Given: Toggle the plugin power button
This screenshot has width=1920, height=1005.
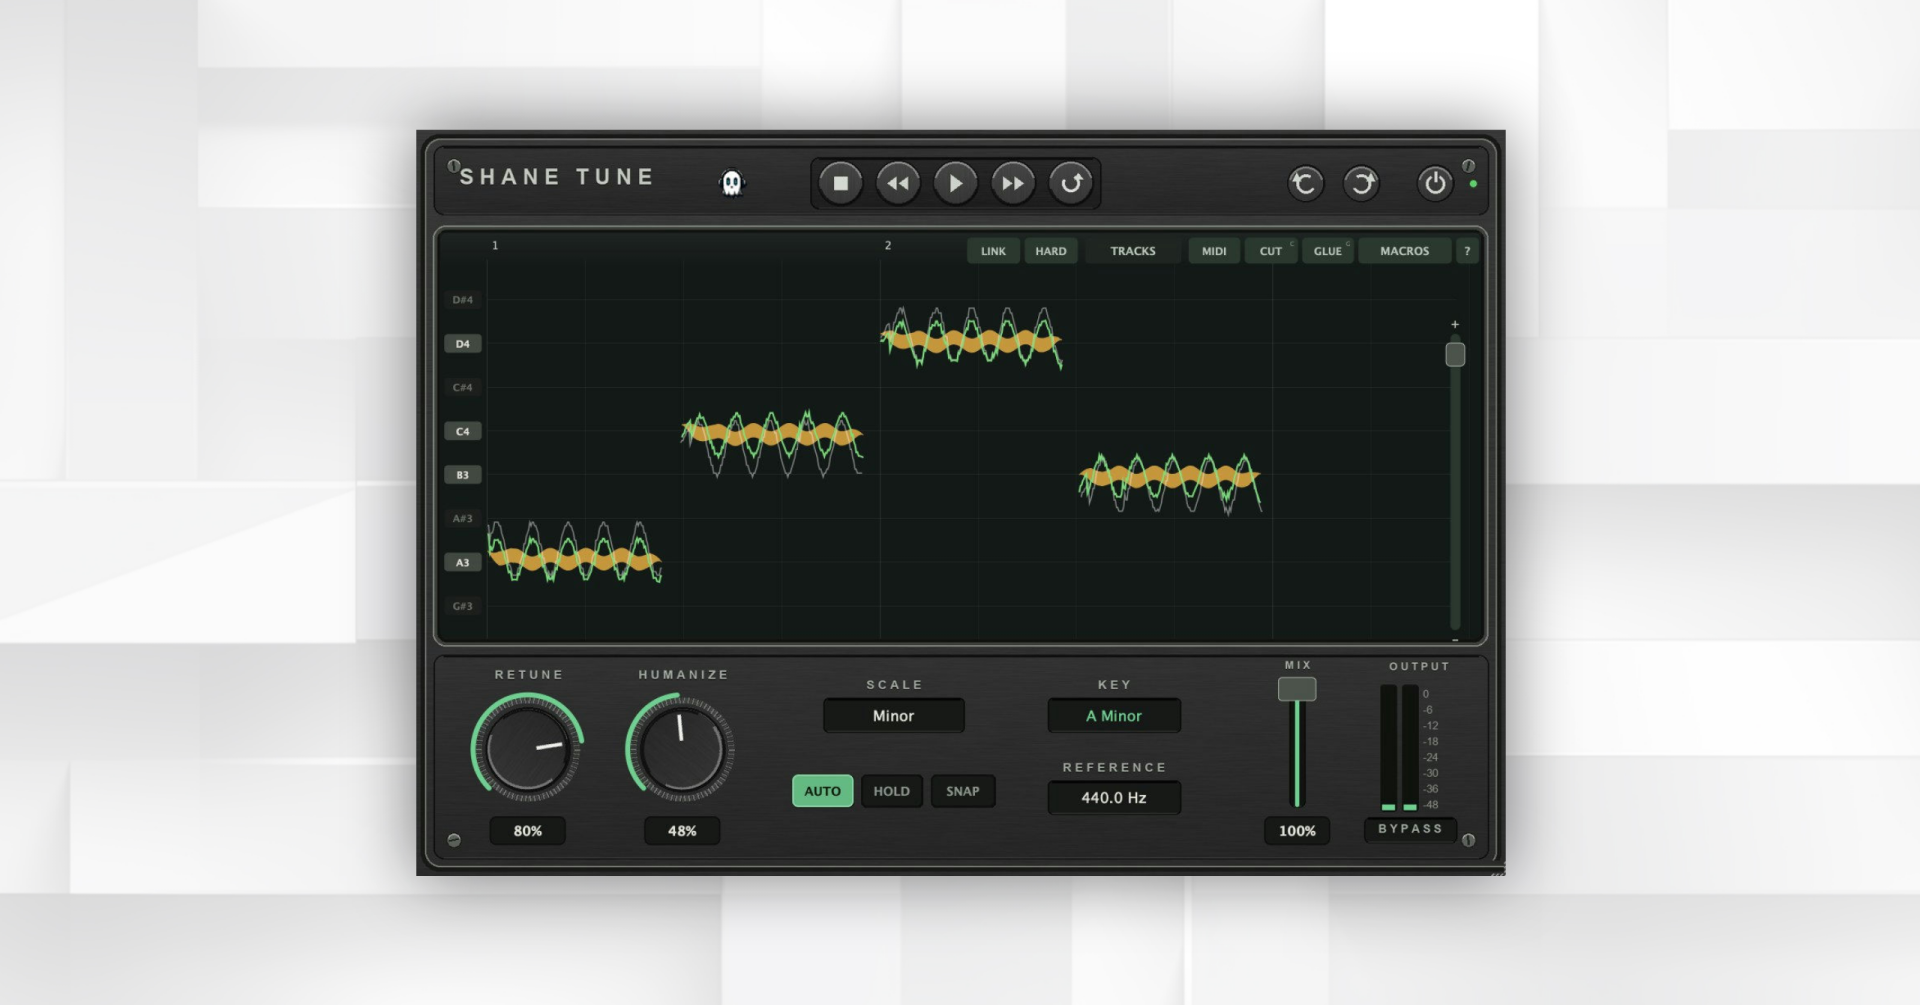Looking at the screenshot, I should point(1435,183).
